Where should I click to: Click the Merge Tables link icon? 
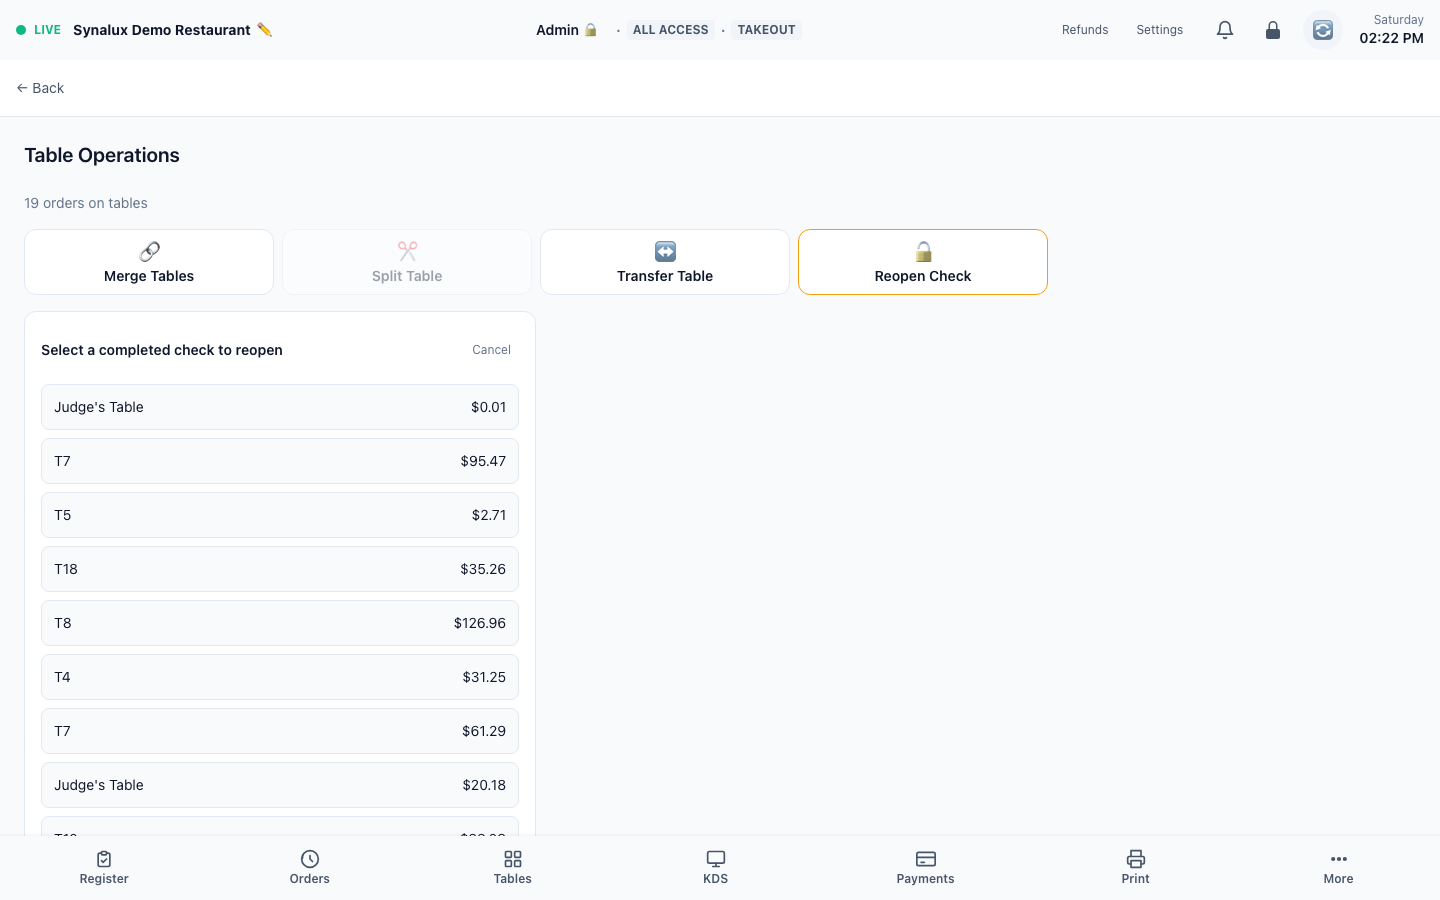(x=149, y=251)
